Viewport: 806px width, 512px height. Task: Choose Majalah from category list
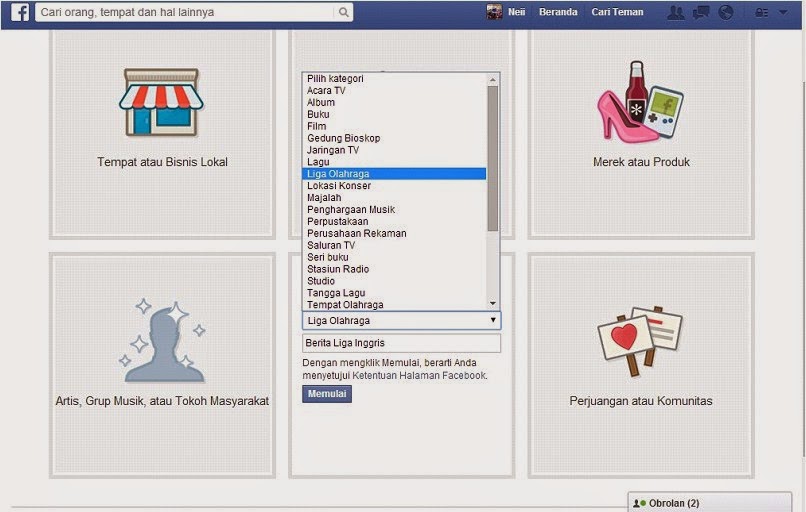tap(394, 197)
